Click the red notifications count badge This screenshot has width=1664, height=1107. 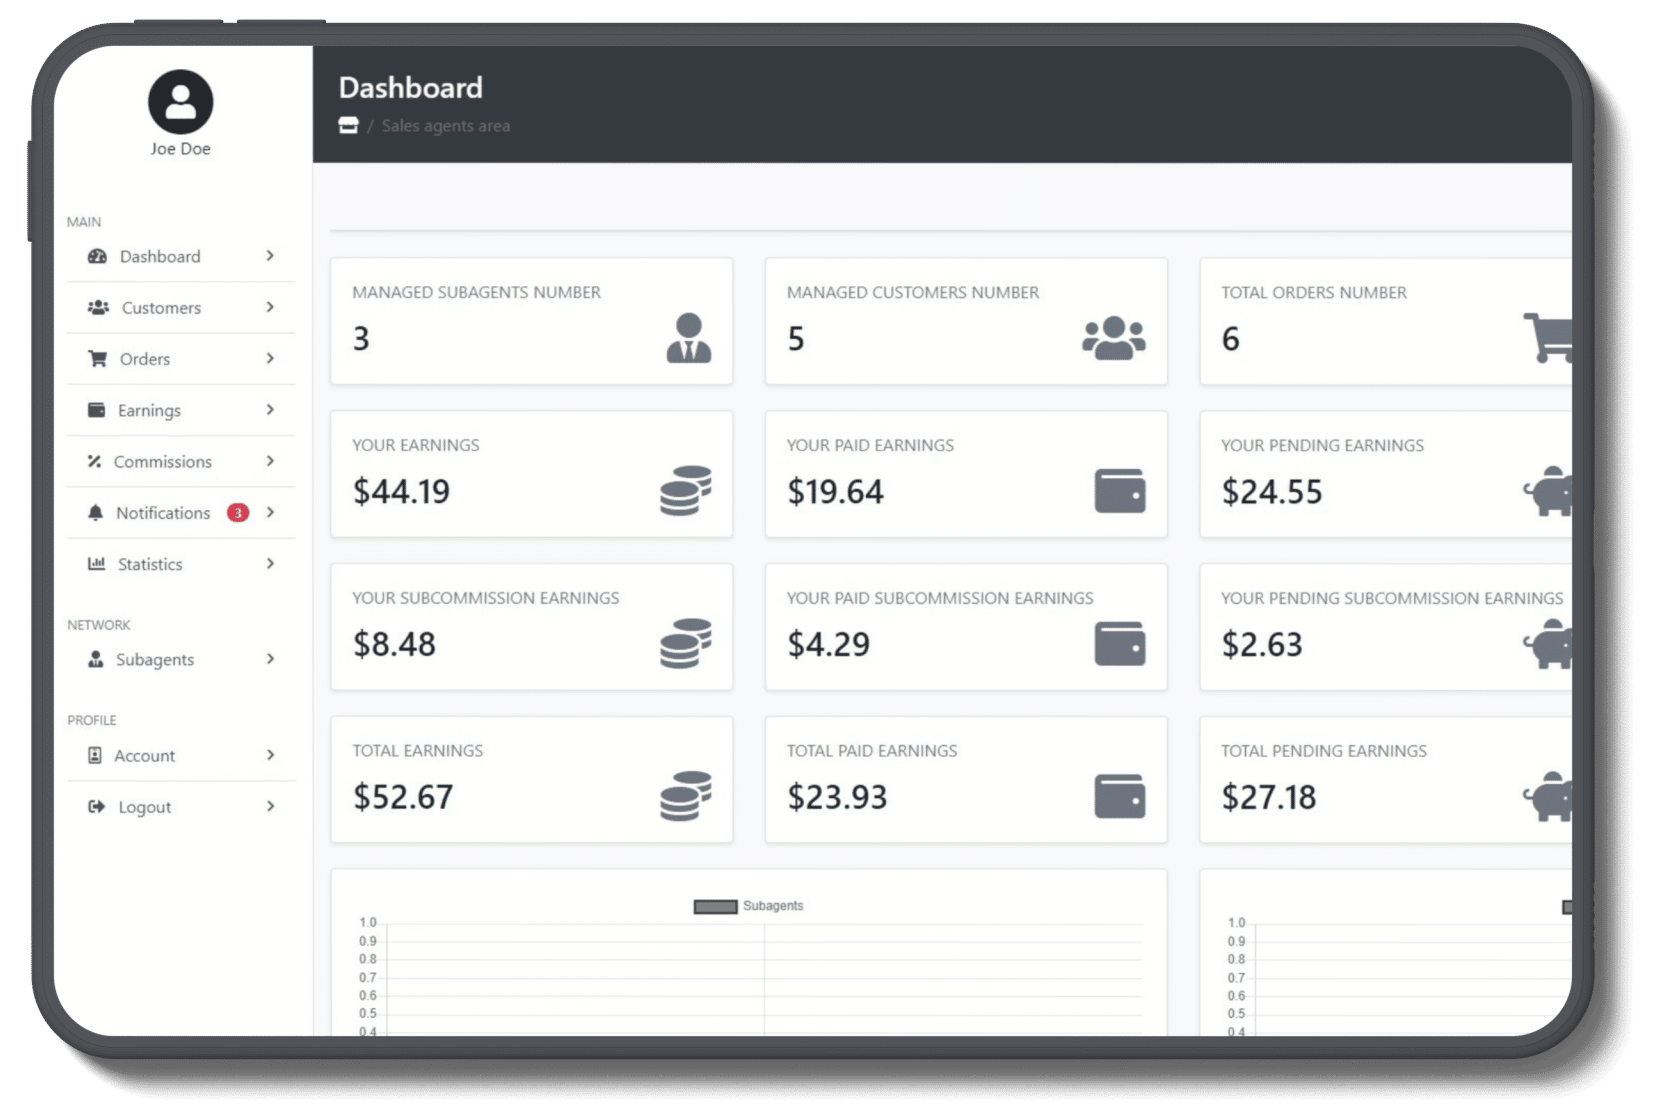(x=238, y=513)
